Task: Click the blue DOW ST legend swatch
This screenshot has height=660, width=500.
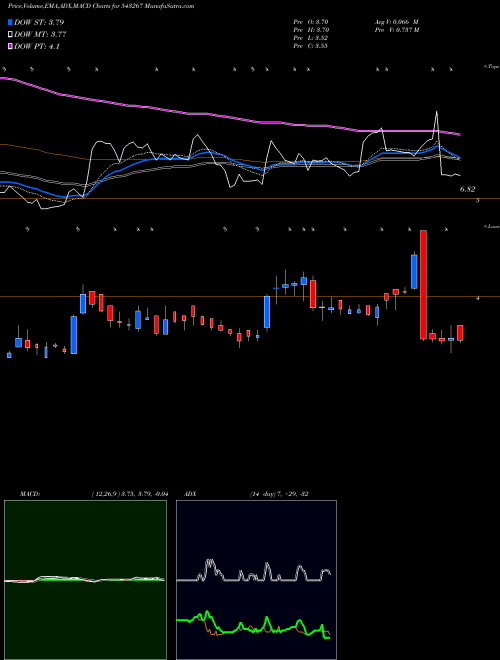Action: pos(11,22)
